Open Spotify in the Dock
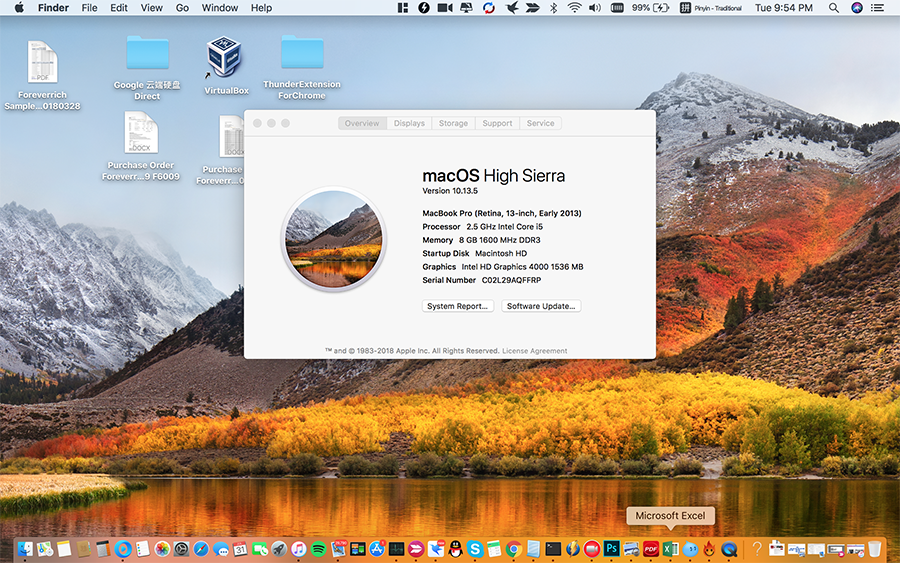Screen dimensions: 900x563 (318, 549)
